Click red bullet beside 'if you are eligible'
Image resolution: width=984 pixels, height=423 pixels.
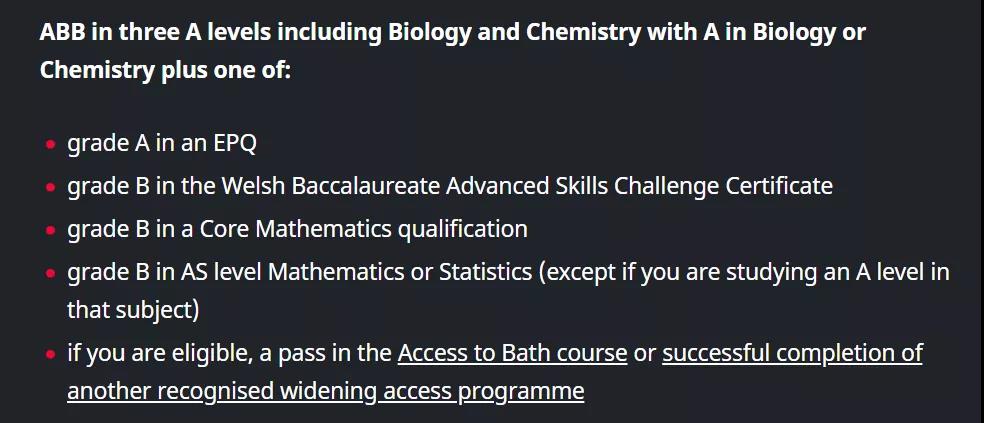(51, 355)
